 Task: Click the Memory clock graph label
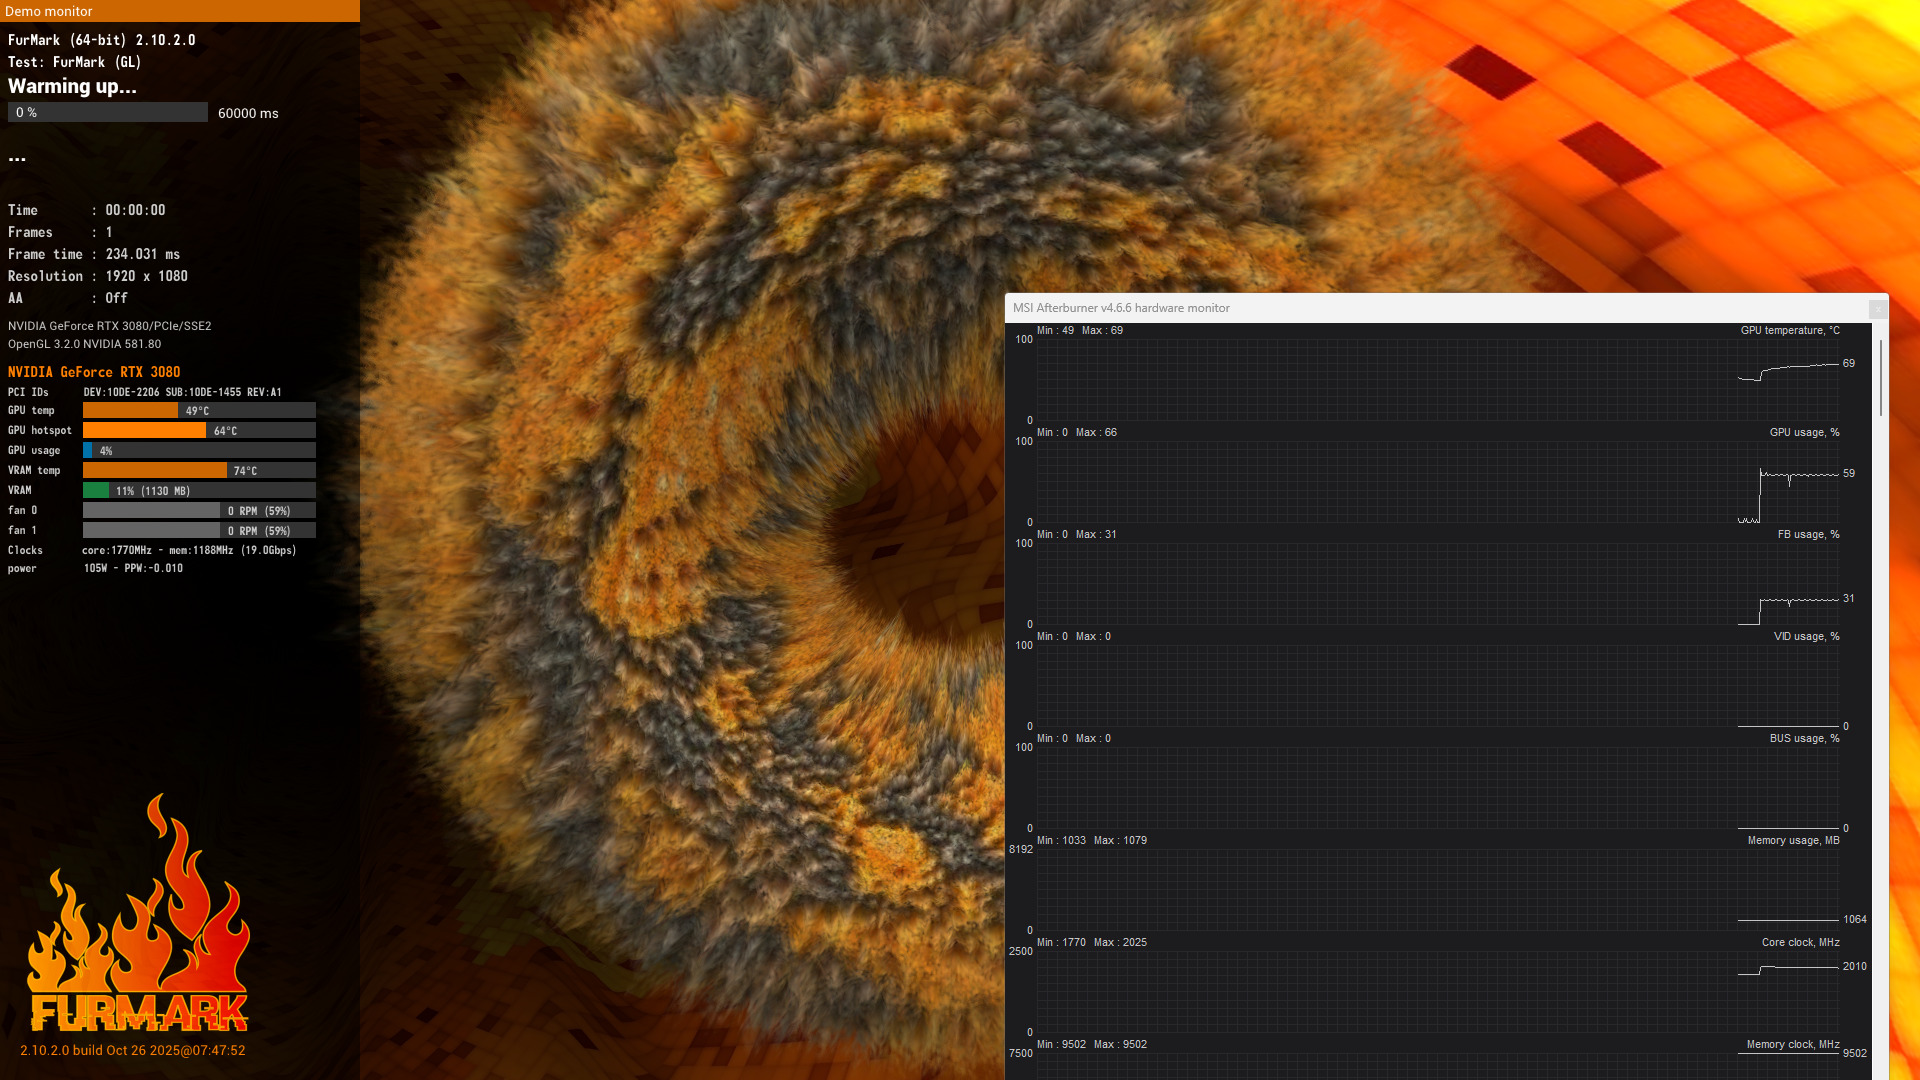1792,1044
